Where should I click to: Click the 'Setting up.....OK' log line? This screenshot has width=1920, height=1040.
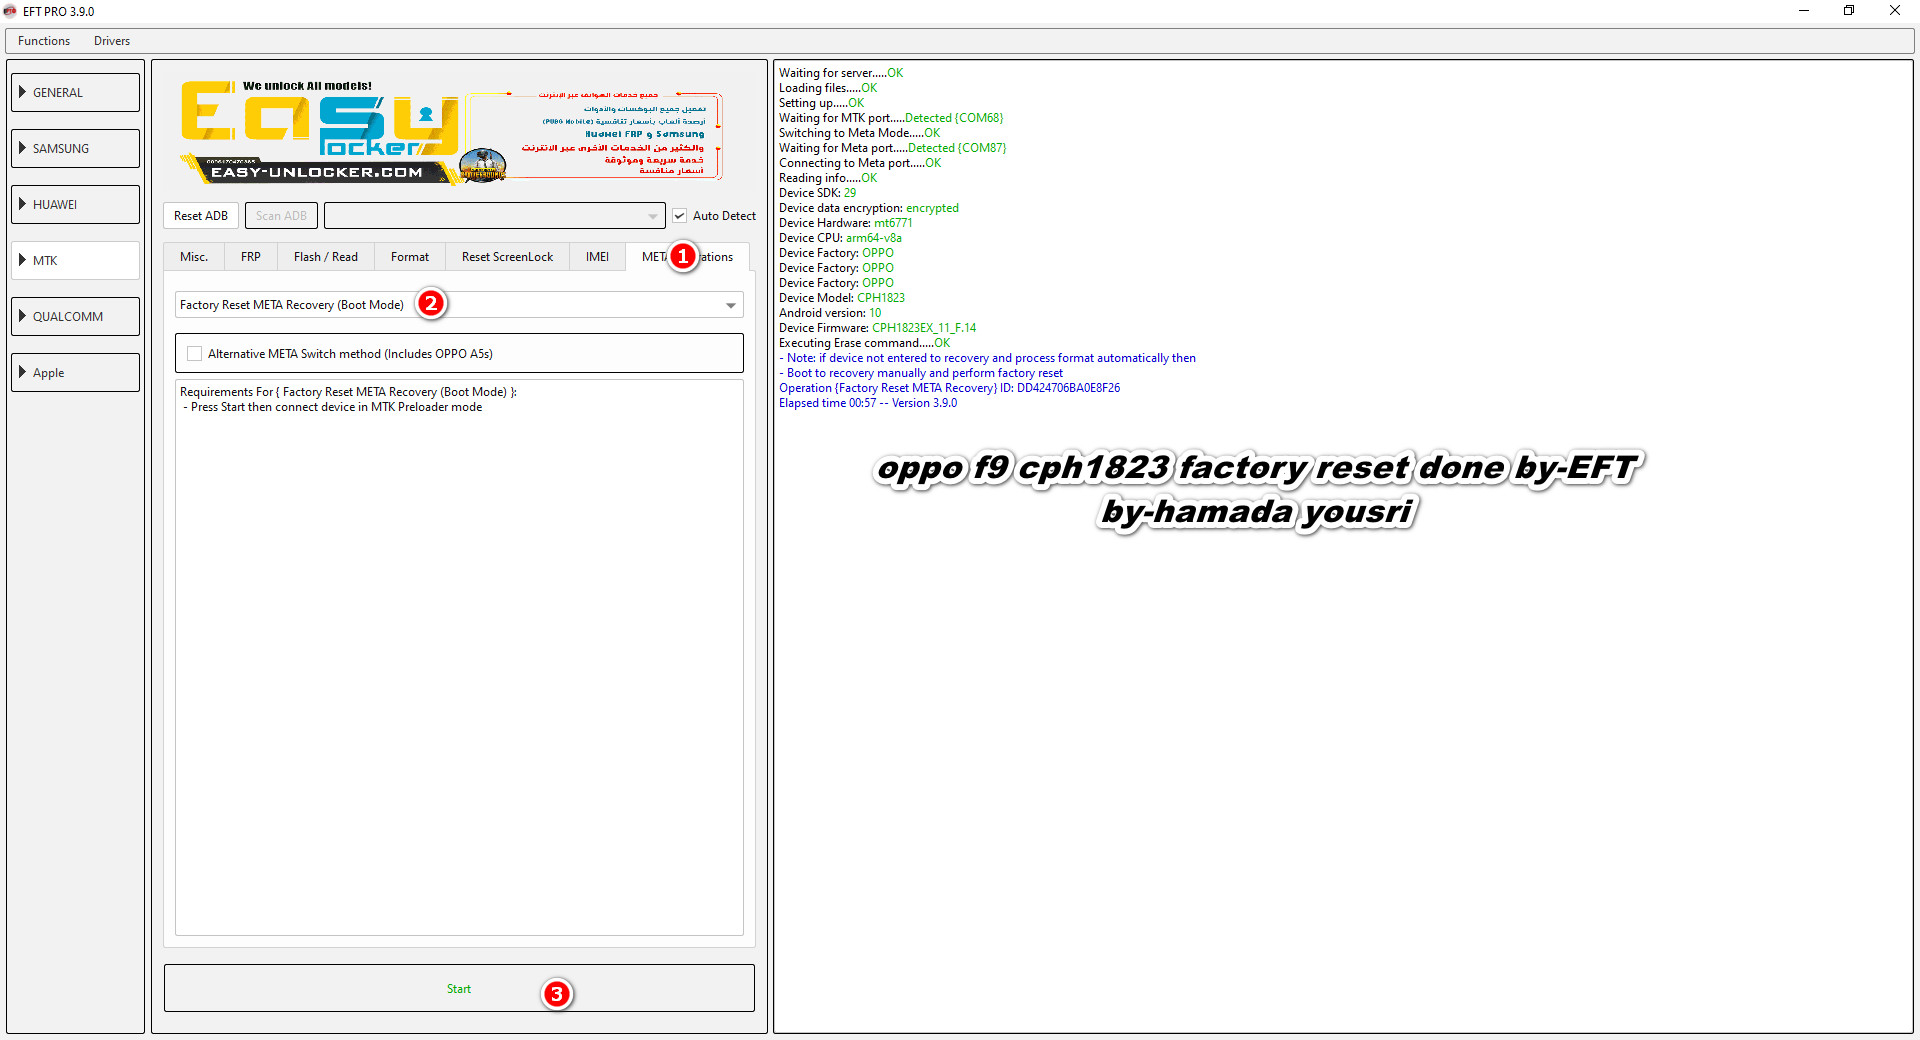pyautogui.click(x=821, y=103)
